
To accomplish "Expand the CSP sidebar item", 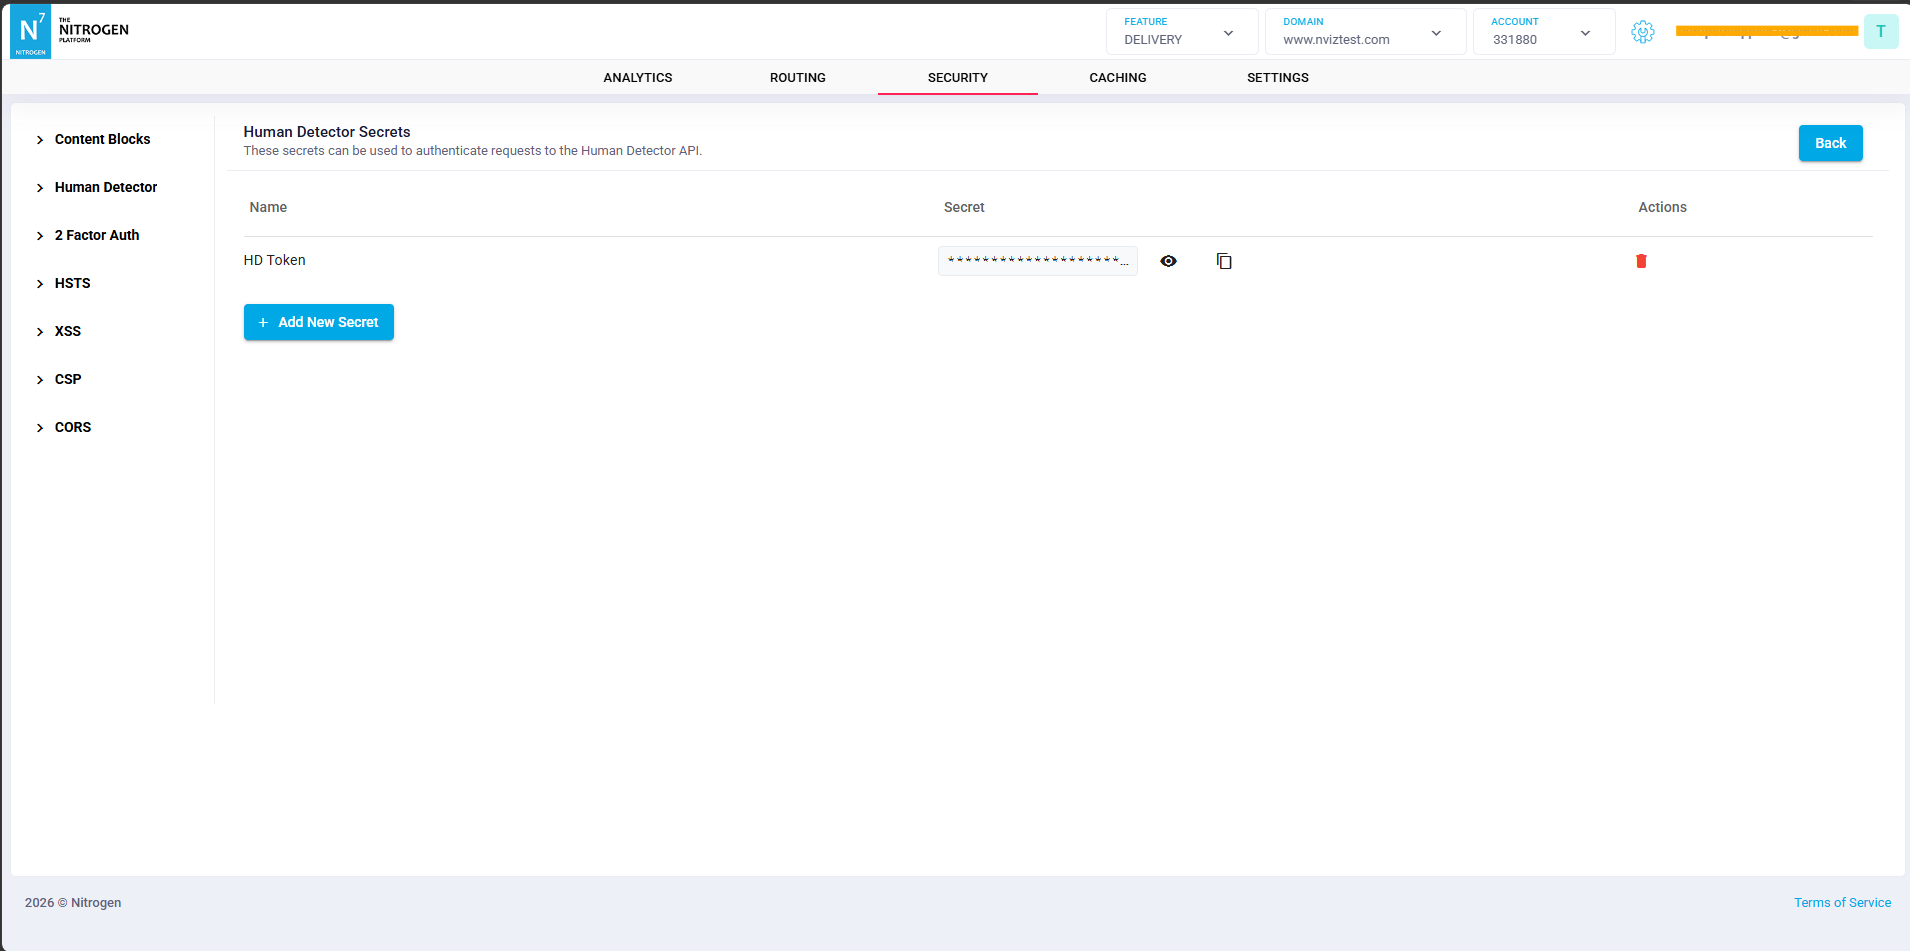I will click(x=58, y=379).
